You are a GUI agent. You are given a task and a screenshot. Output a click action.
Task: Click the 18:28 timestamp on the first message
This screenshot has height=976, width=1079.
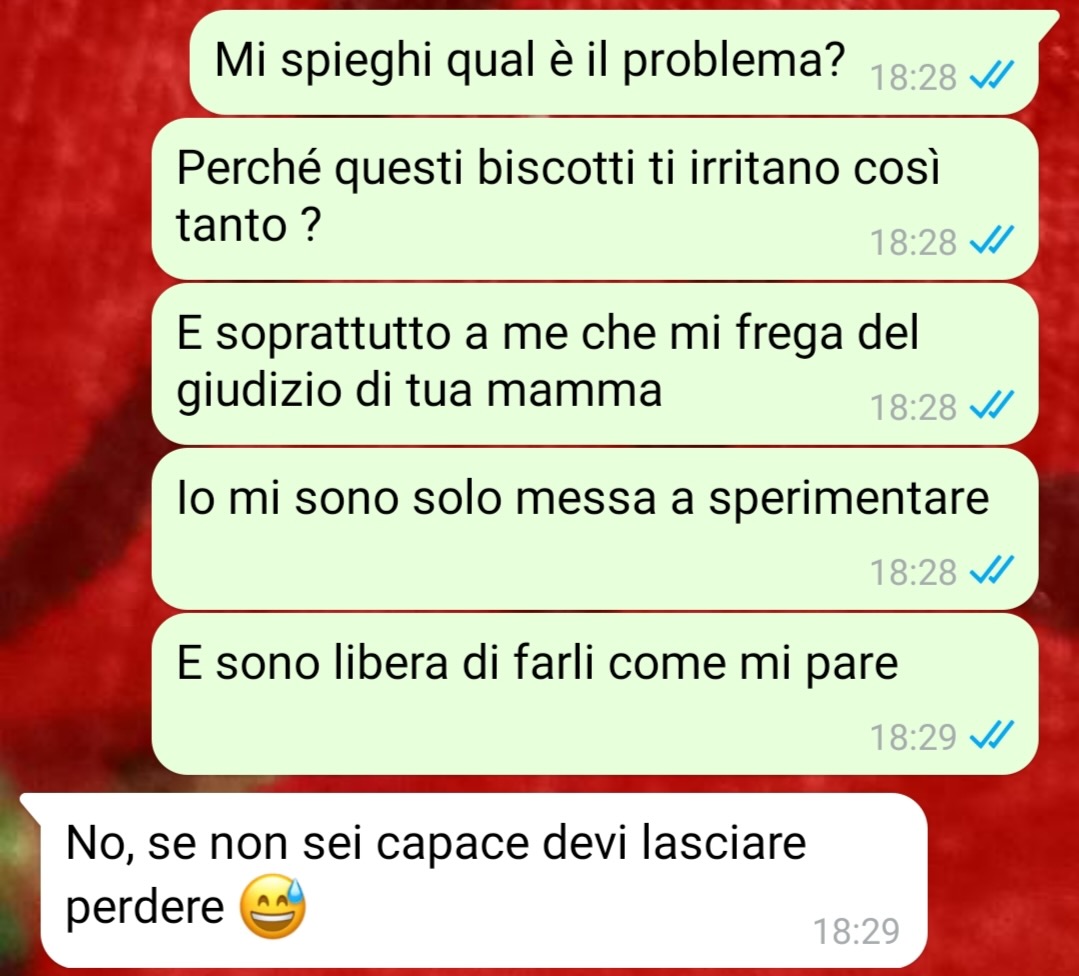(913, 77)
